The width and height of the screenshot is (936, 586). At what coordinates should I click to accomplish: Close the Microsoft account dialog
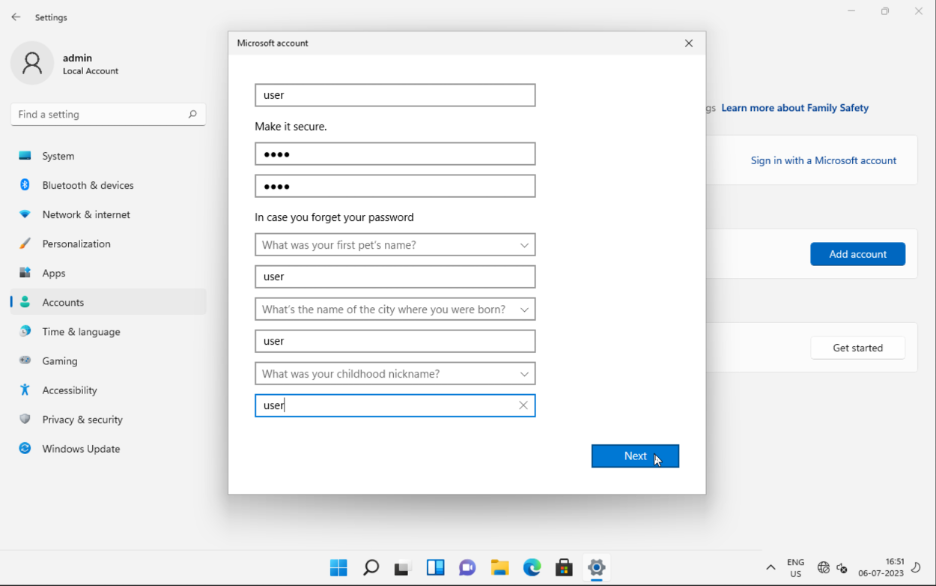(x=689, y=43)
